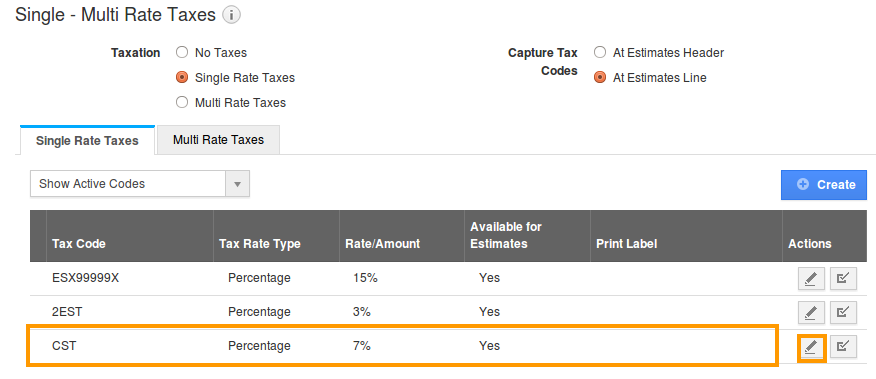Select the No Taxes option

click(182, 53)
